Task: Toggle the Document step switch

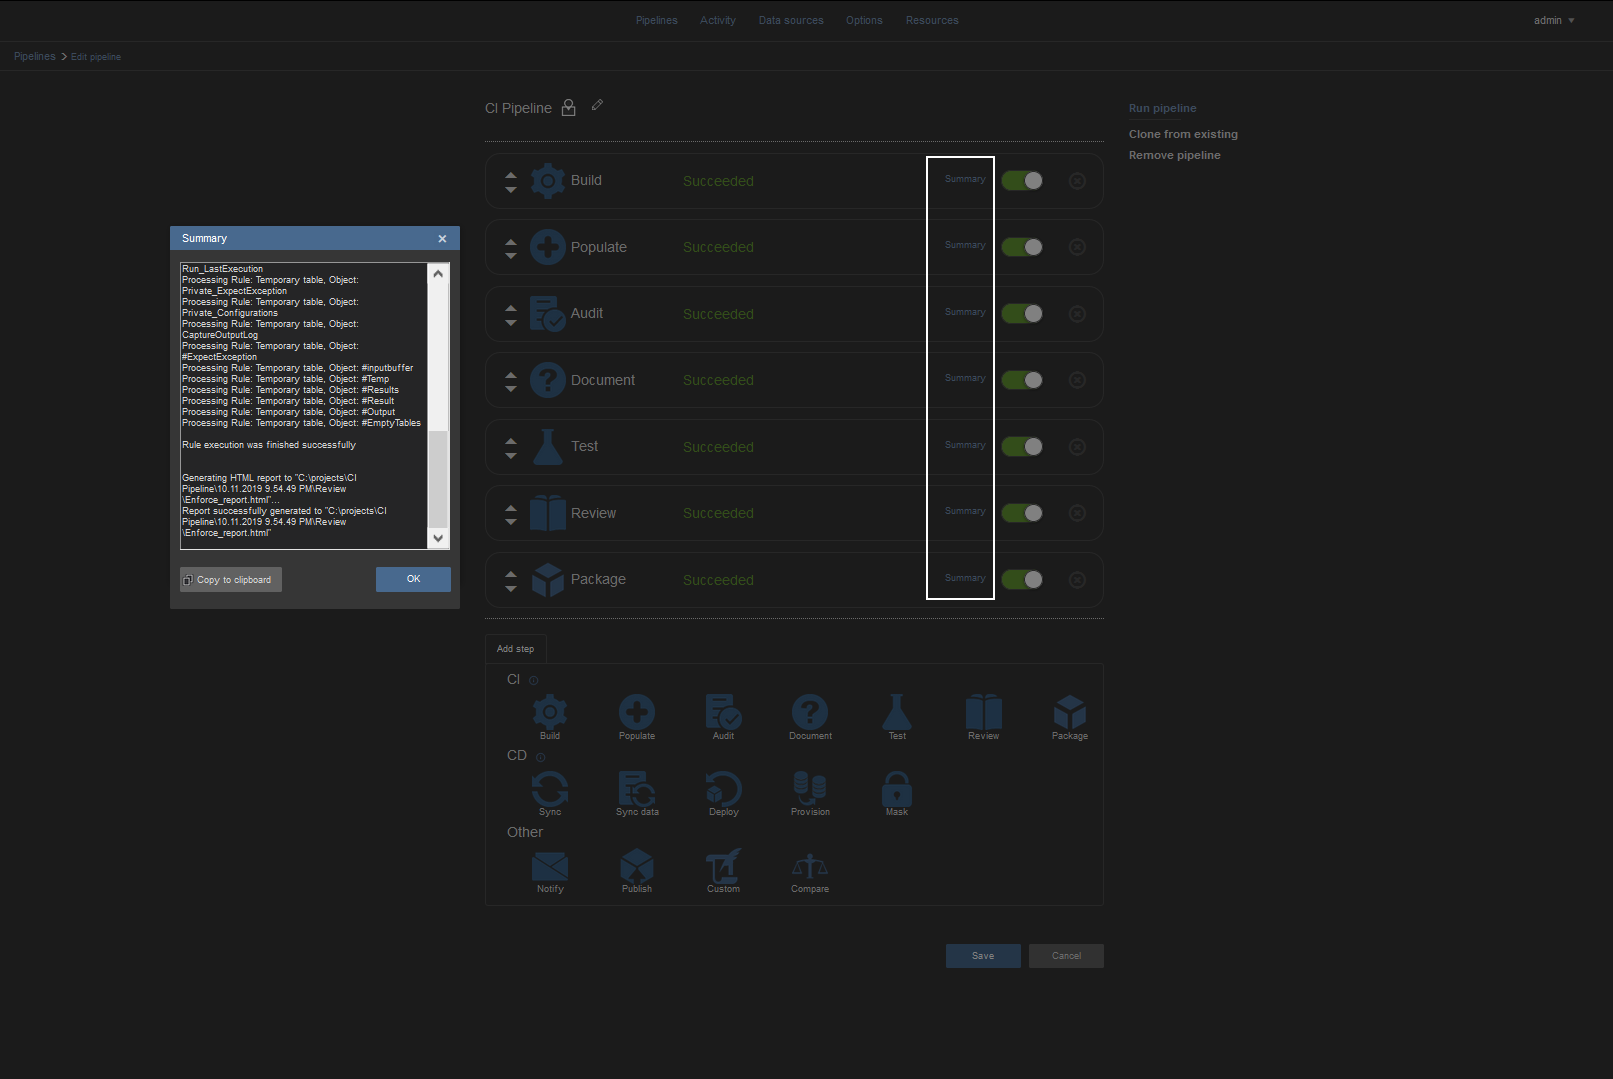Action: (1022, 380)
